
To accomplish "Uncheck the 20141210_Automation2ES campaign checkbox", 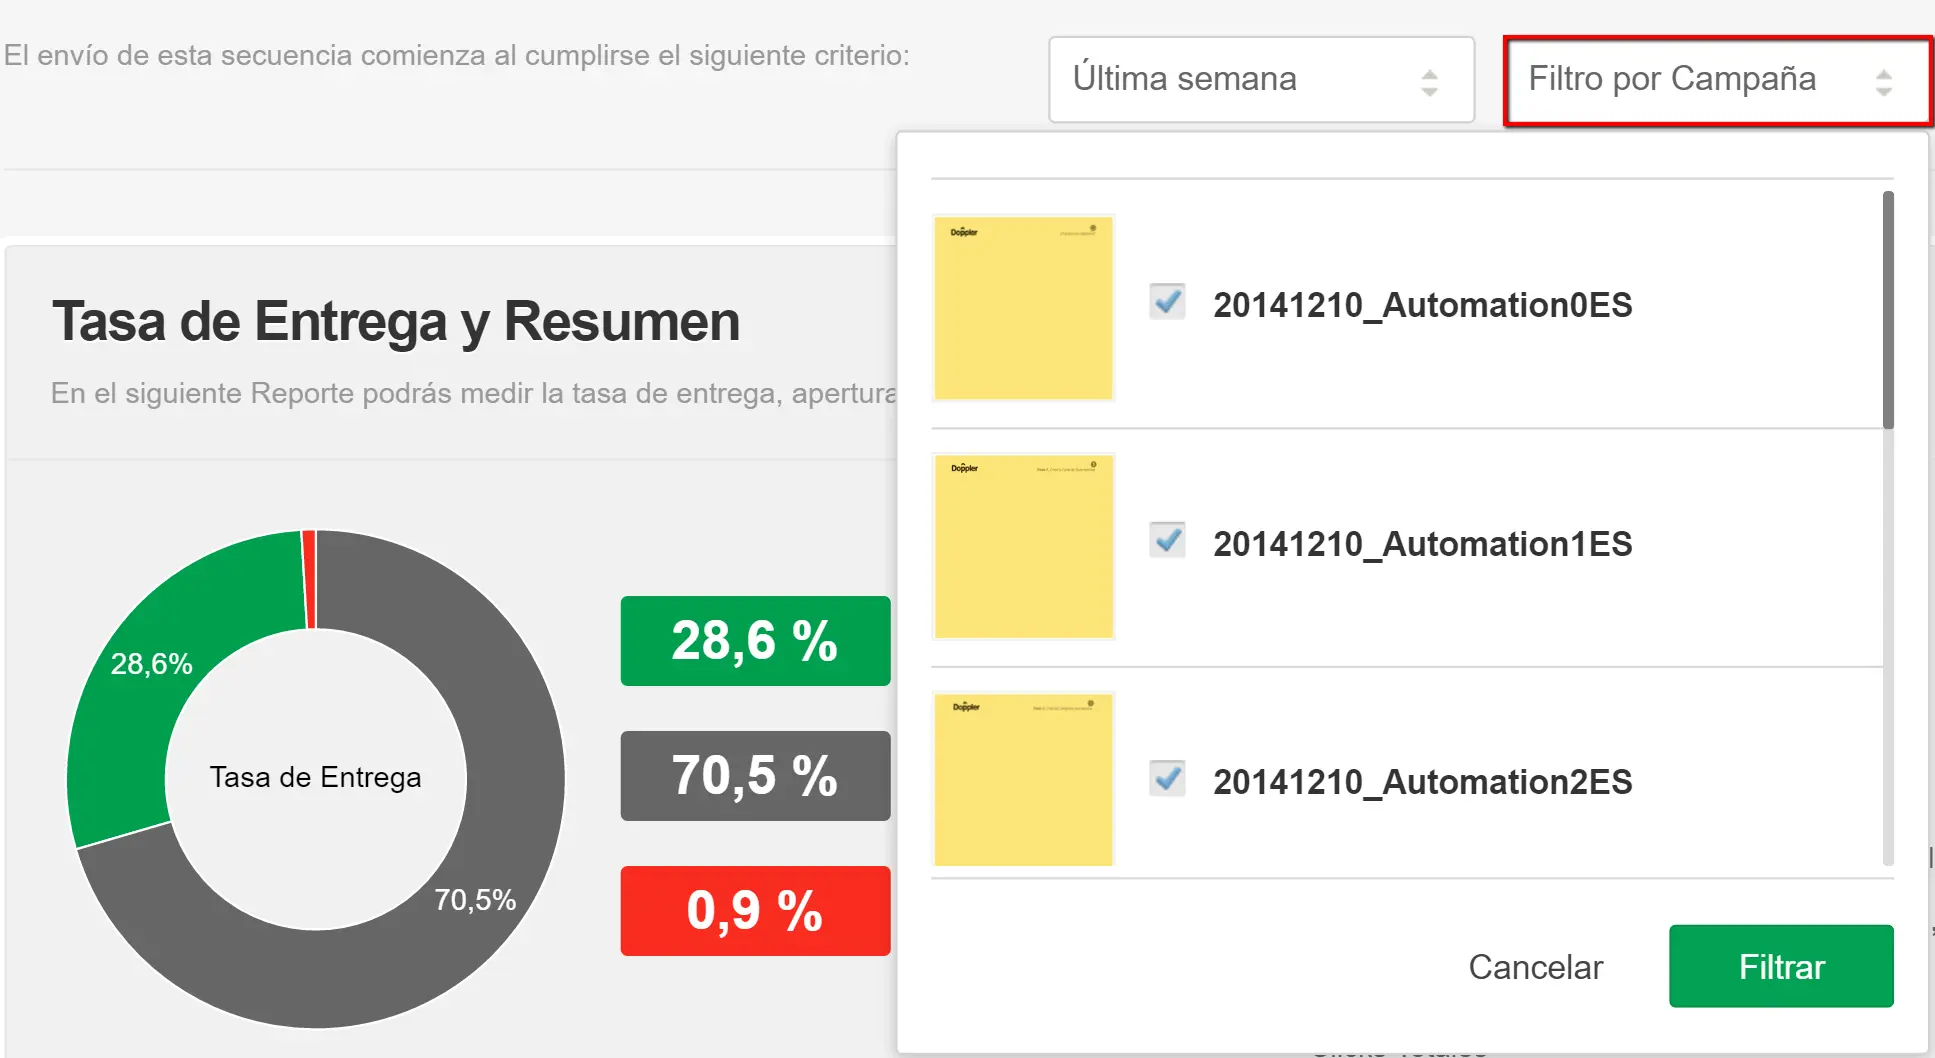I will click(x=1167, y=778).
